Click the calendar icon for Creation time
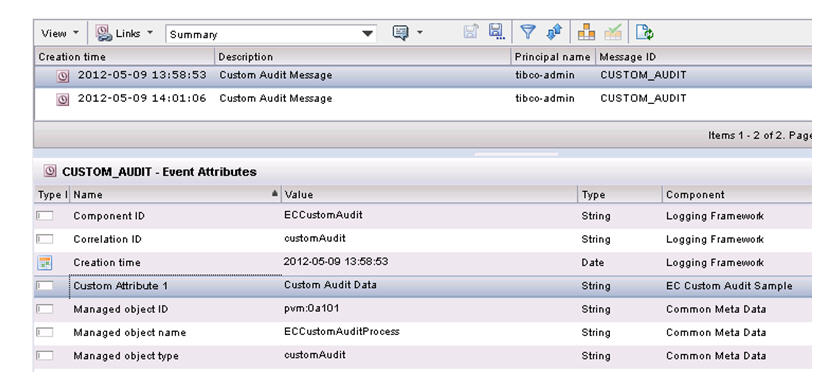 click(45, 262)
